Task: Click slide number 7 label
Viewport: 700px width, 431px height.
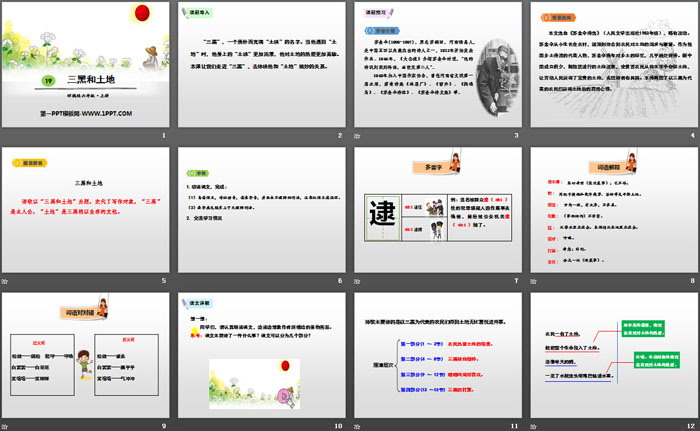Action: point(516,280)
